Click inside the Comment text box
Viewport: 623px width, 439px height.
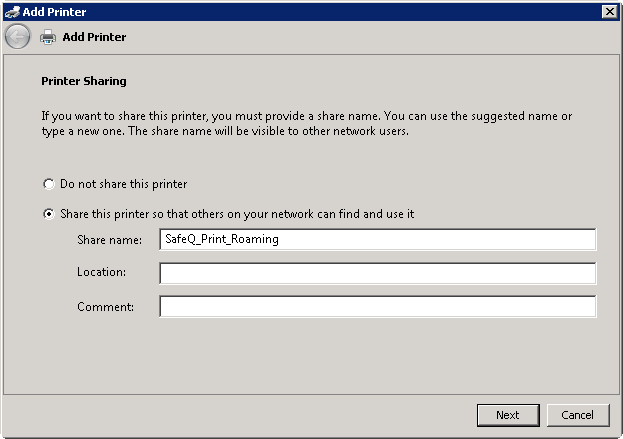pos(377,307)
